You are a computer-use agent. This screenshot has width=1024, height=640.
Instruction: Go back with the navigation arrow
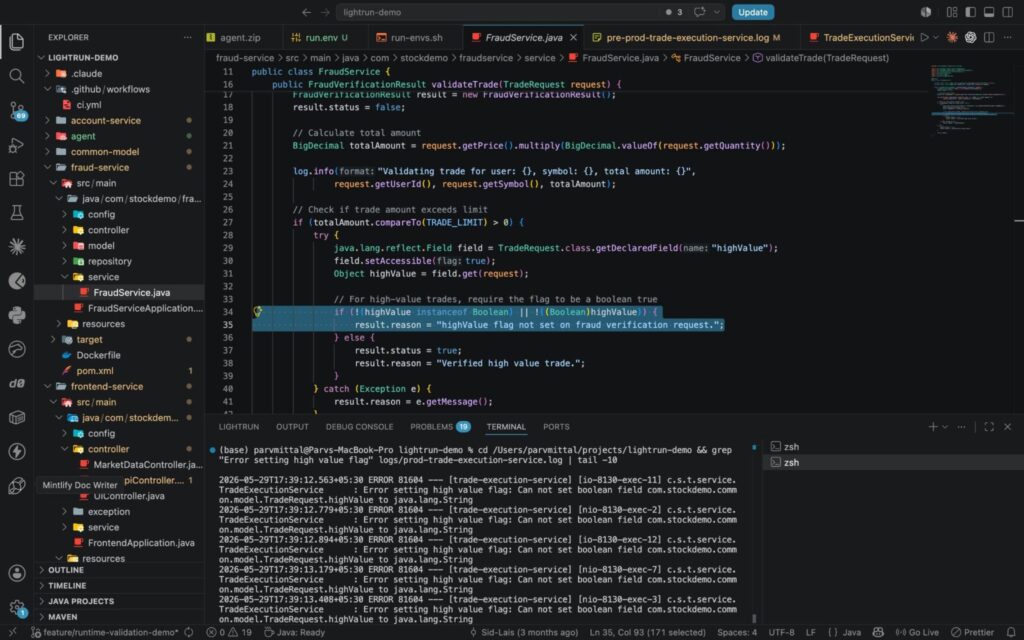pos(306,12)
